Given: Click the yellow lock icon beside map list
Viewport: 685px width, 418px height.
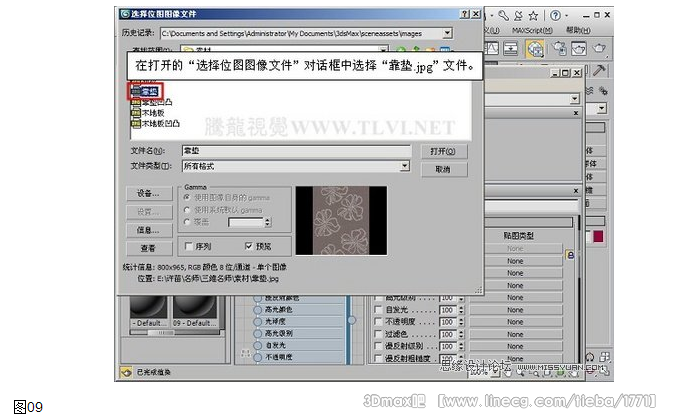Looking at the screenshot, I should click(570, 255).
